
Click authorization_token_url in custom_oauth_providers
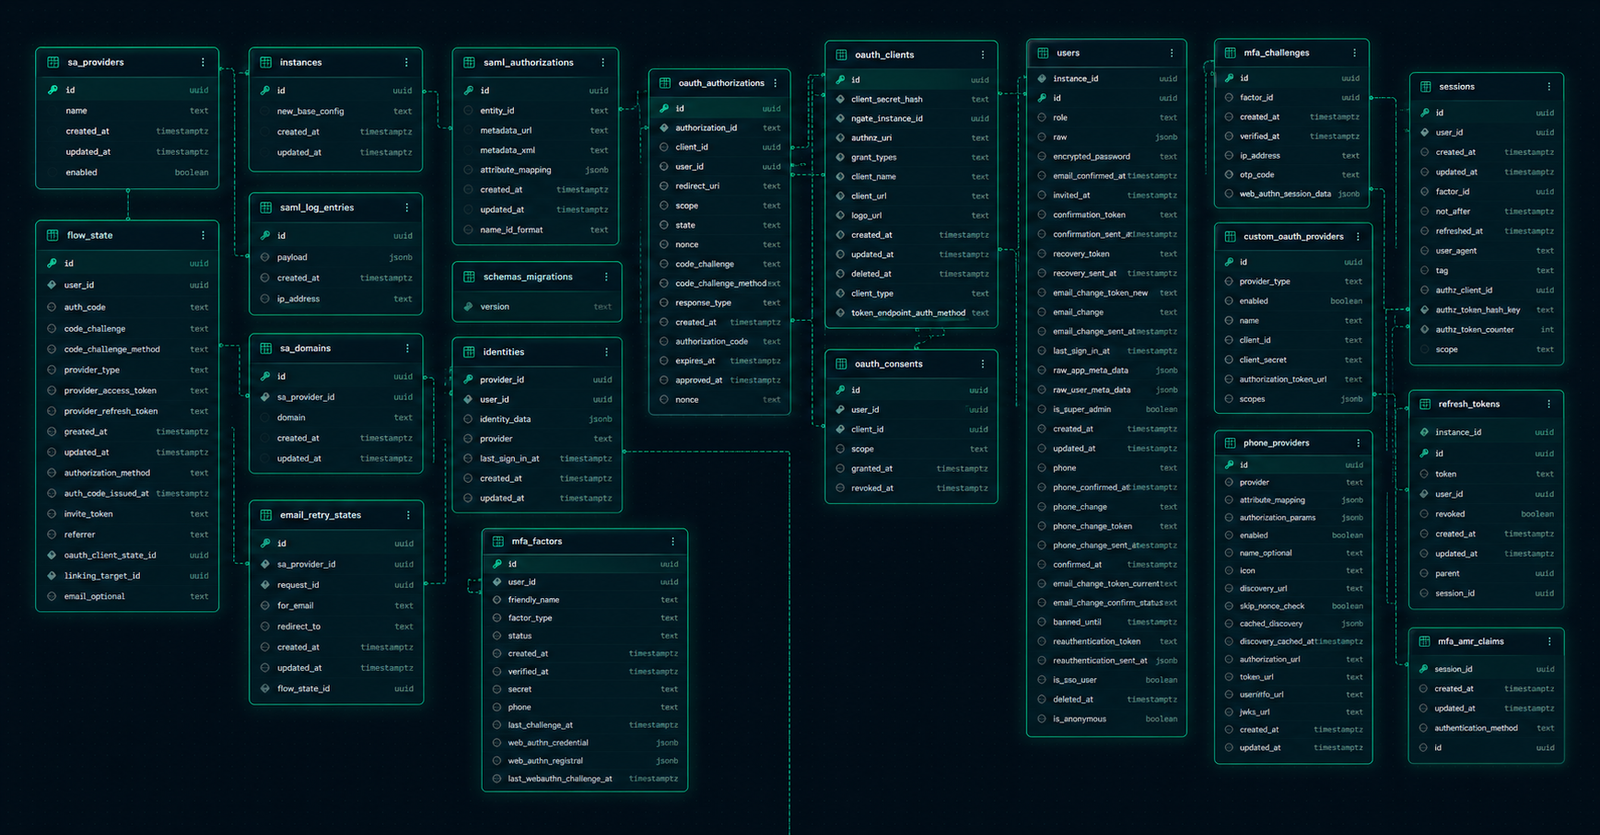coord(1293,379)
